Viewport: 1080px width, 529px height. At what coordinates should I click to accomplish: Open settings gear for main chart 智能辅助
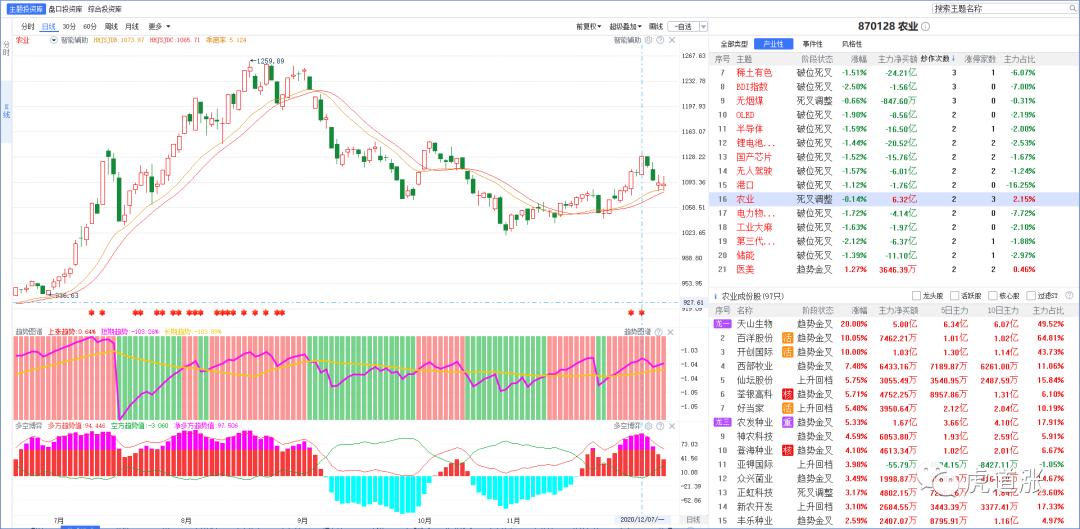648,40
